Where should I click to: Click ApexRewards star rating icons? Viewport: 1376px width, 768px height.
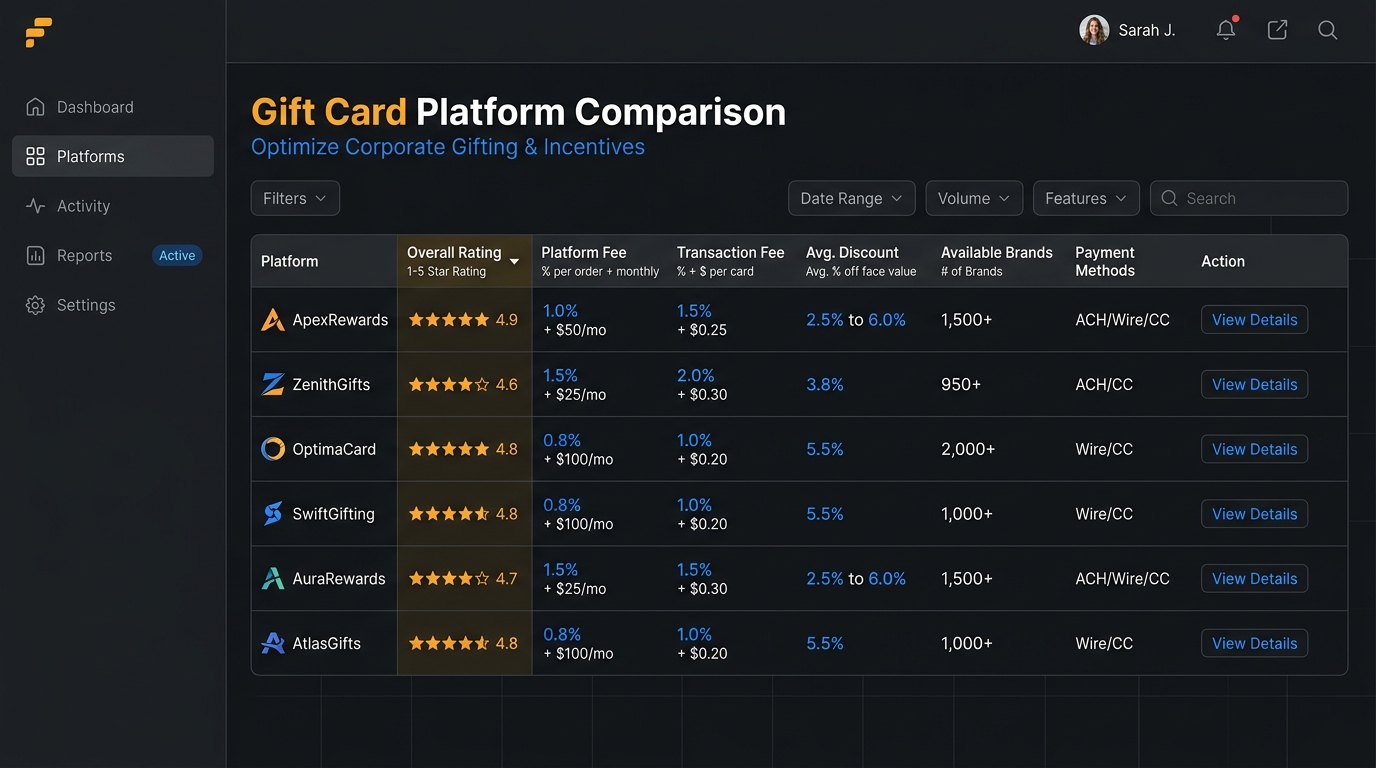pos(449,320)
